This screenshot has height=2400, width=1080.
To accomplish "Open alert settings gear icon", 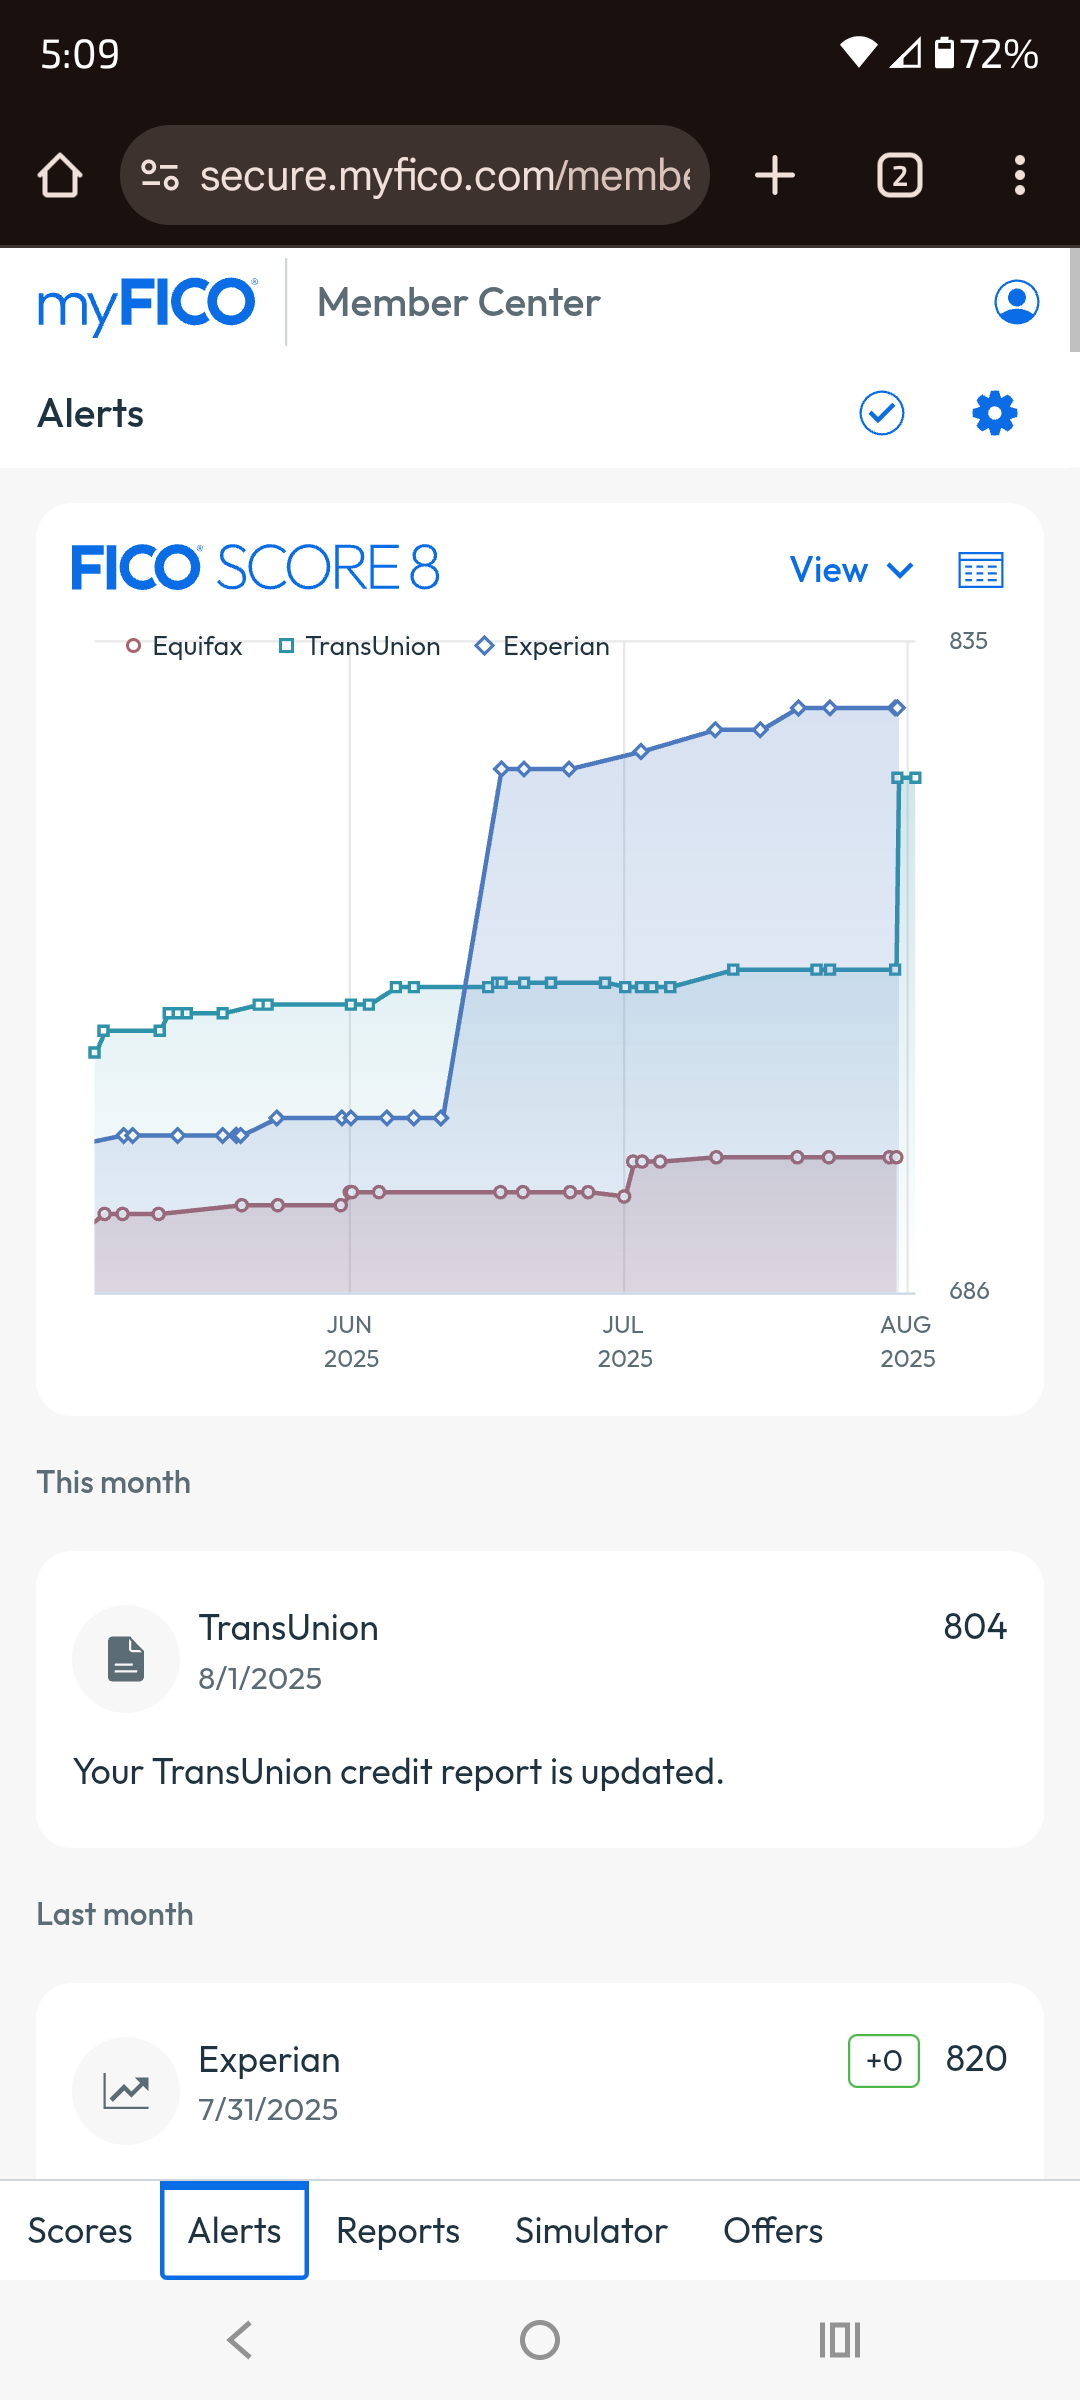I will click(994, 413).
